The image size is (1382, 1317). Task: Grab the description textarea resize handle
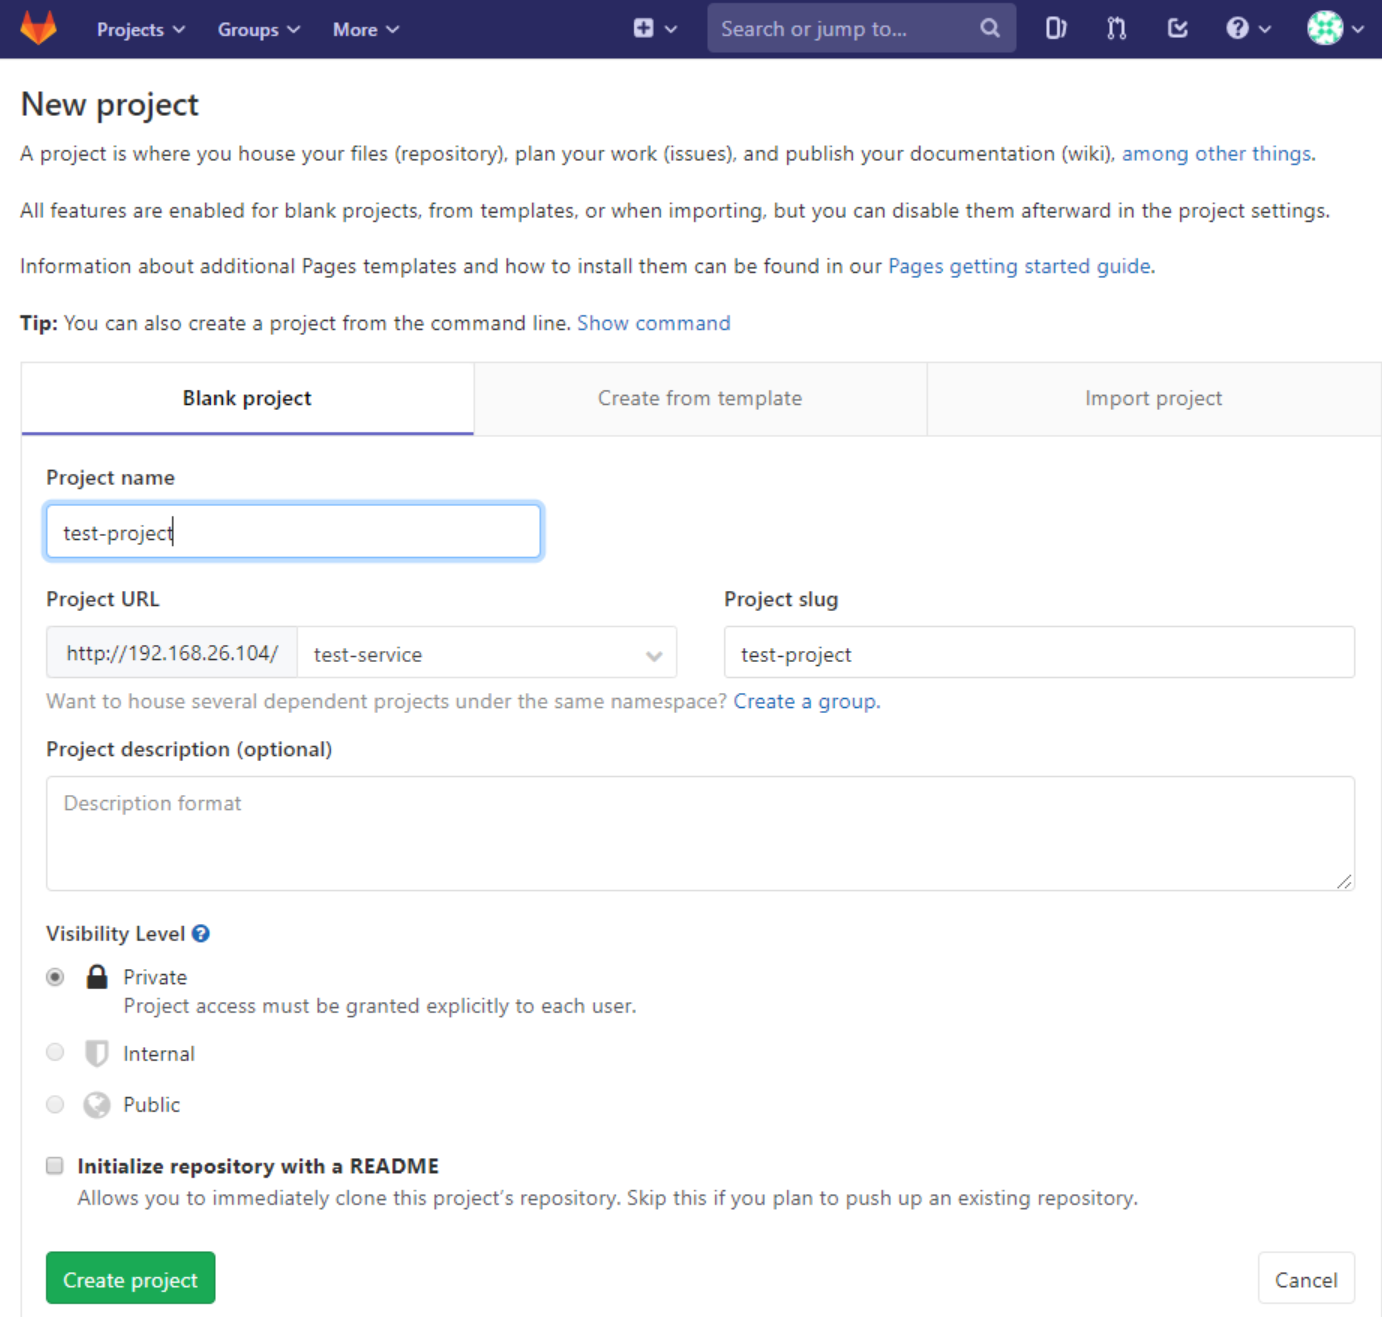1344,880
